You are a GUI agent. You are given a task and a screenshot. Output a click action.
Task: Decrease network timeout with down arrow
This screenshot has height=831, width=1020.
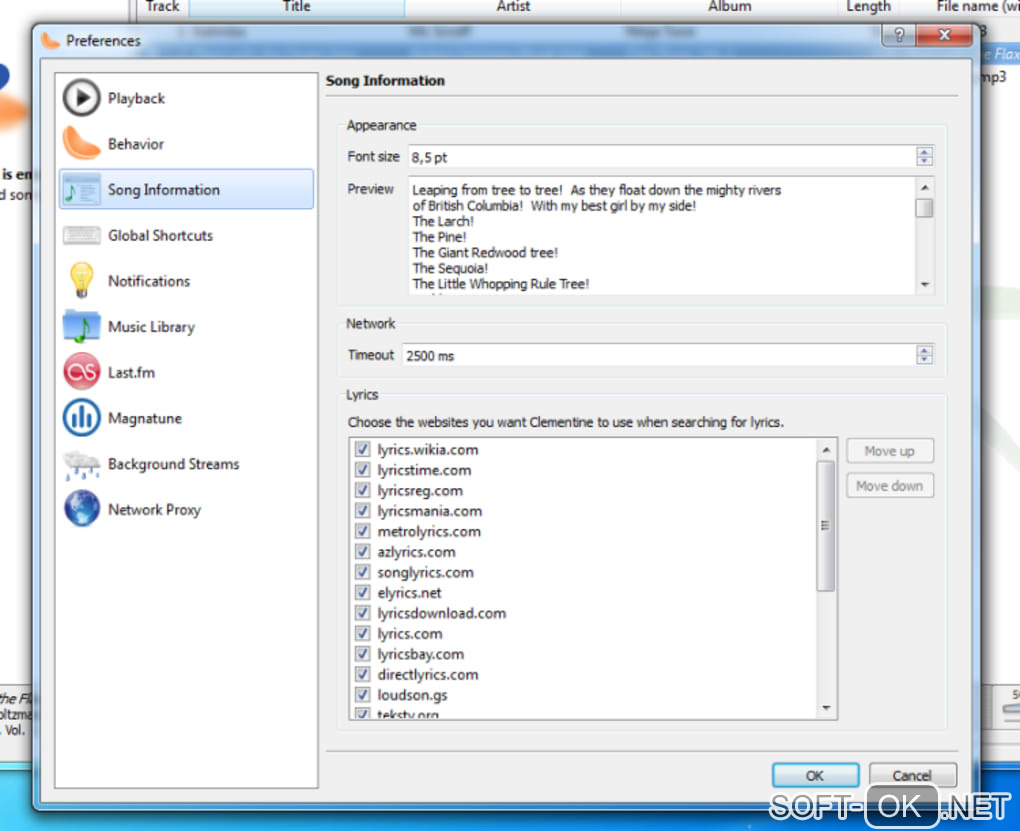(924, 359)
